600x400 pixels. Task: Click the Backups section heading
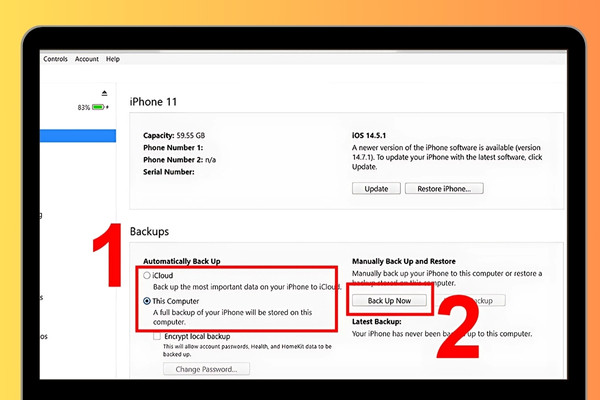(149, 232)
